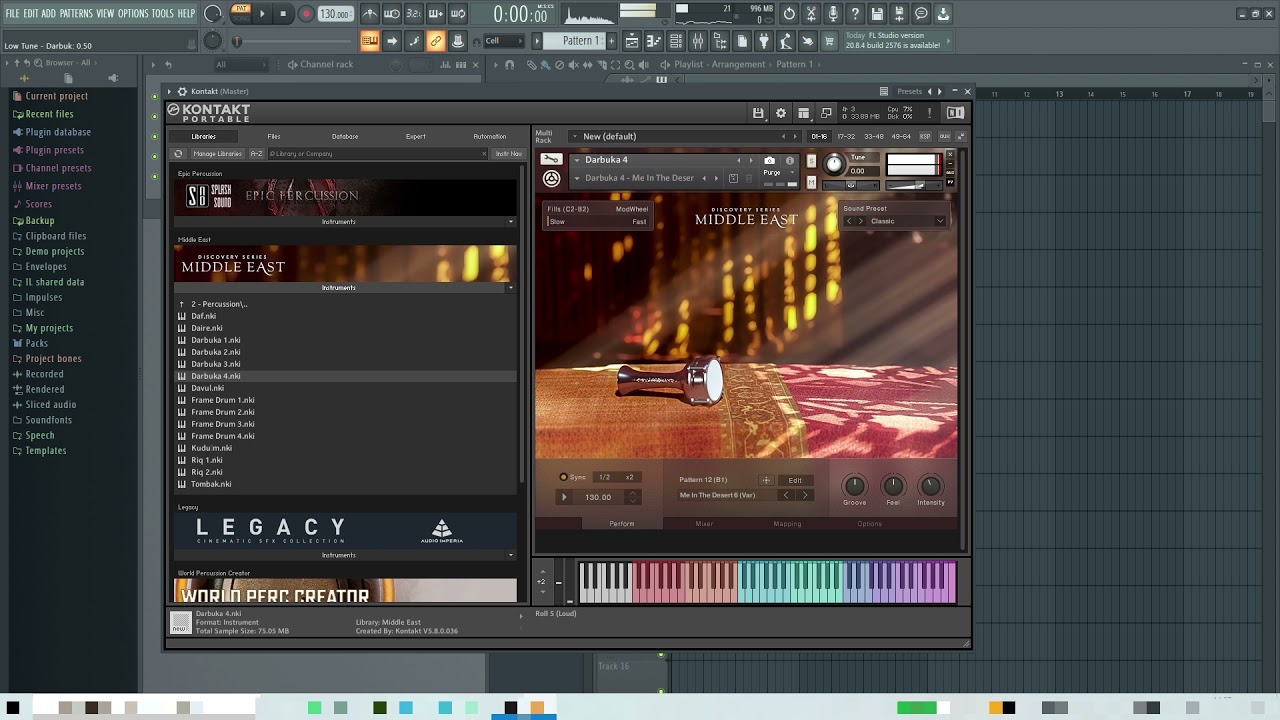Stop playback in the transport bar
This screenshot has height=720, width=1280.
tap(283, 14)
